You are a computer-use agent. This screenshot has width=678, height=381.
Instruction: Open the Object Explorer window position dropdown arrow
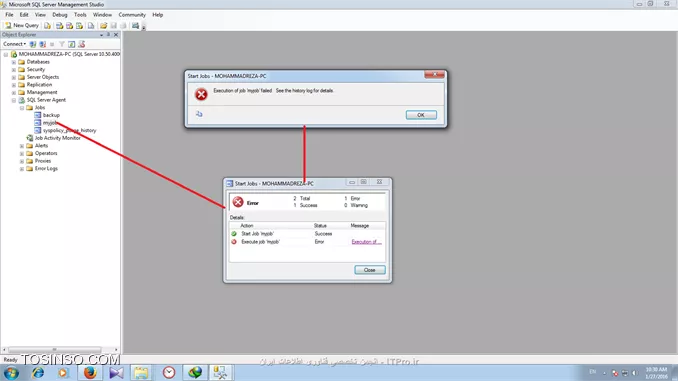(x=102, y=35)
